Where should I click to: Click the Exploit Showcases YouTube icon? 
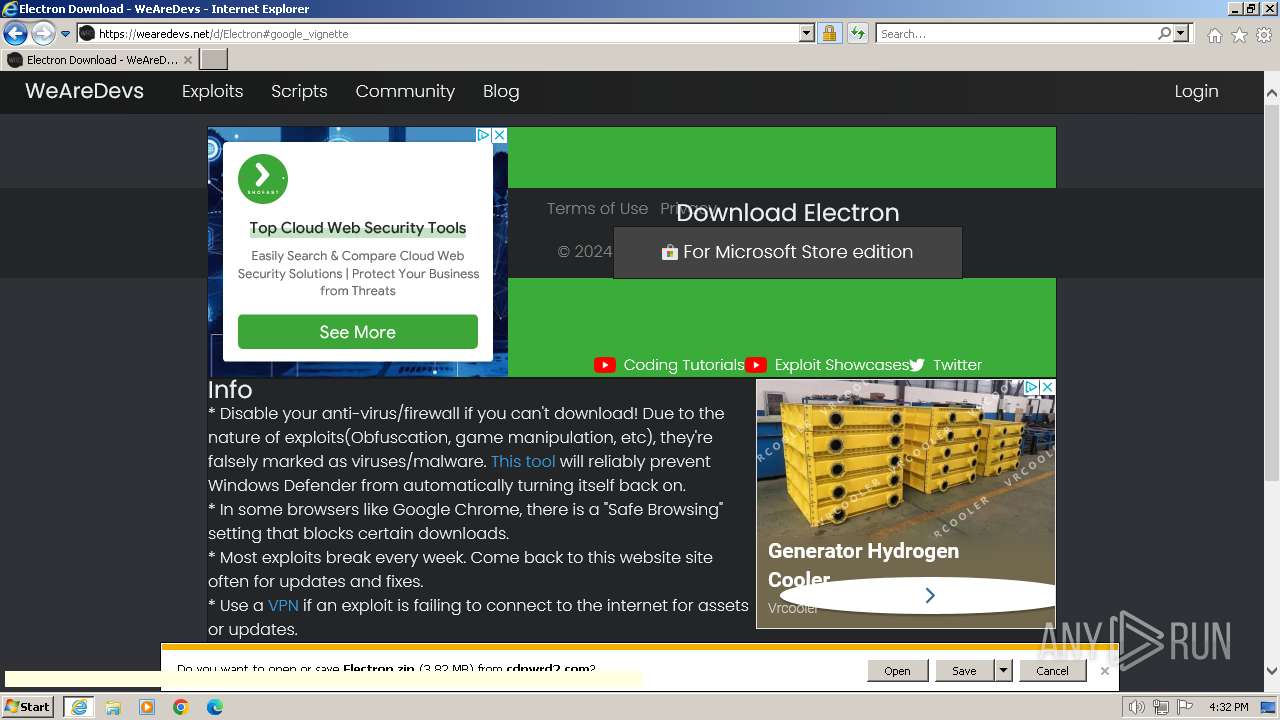tap(756, 365)
